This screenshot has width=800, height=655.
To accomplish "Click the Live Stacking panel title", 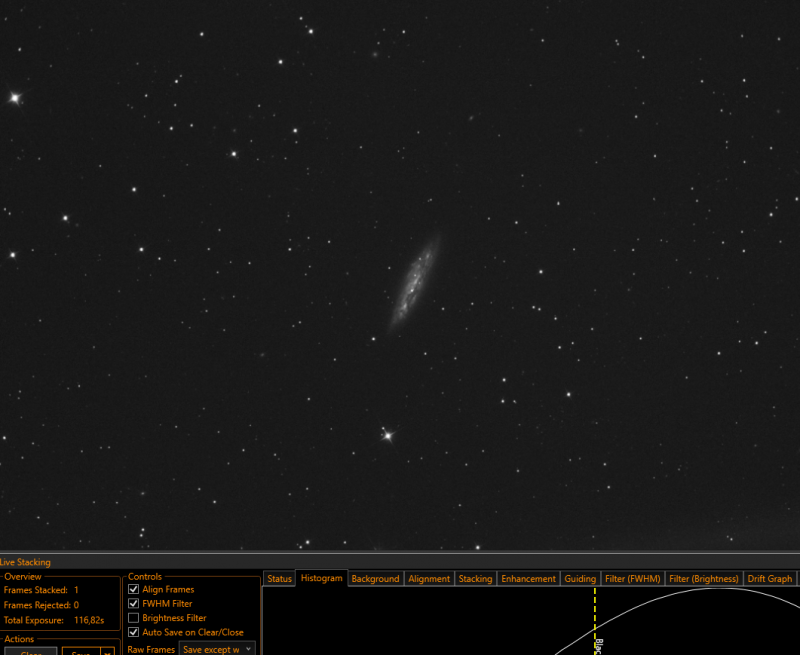I will click(25, 562).
